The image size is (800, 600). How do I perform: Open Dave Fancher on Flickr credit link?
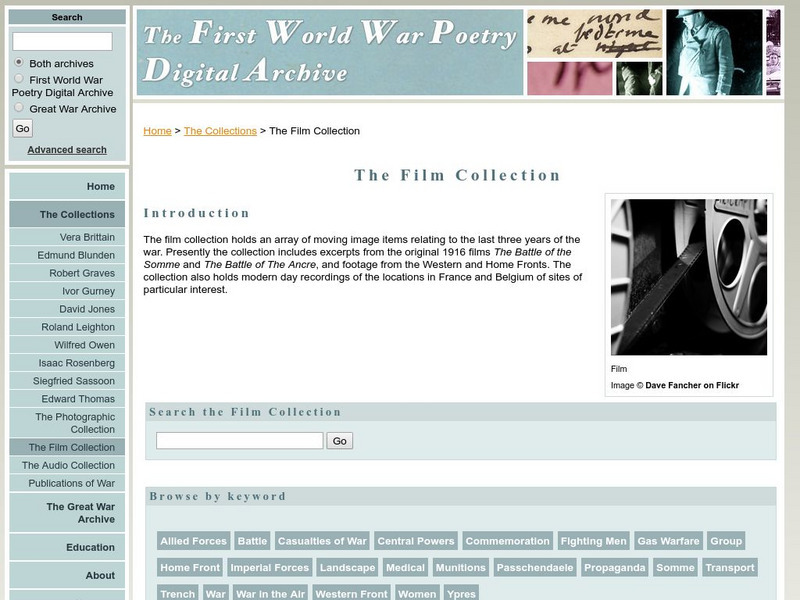(692, 385)
